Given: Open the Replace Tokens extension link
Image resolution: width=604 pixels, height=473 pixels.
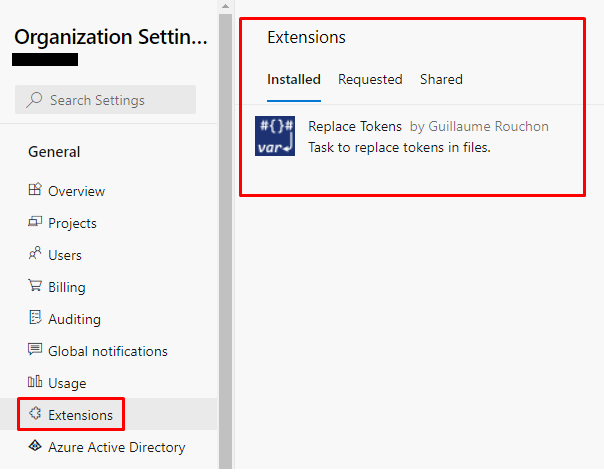Looking at the screenshot, I should [x=355, y=126].
